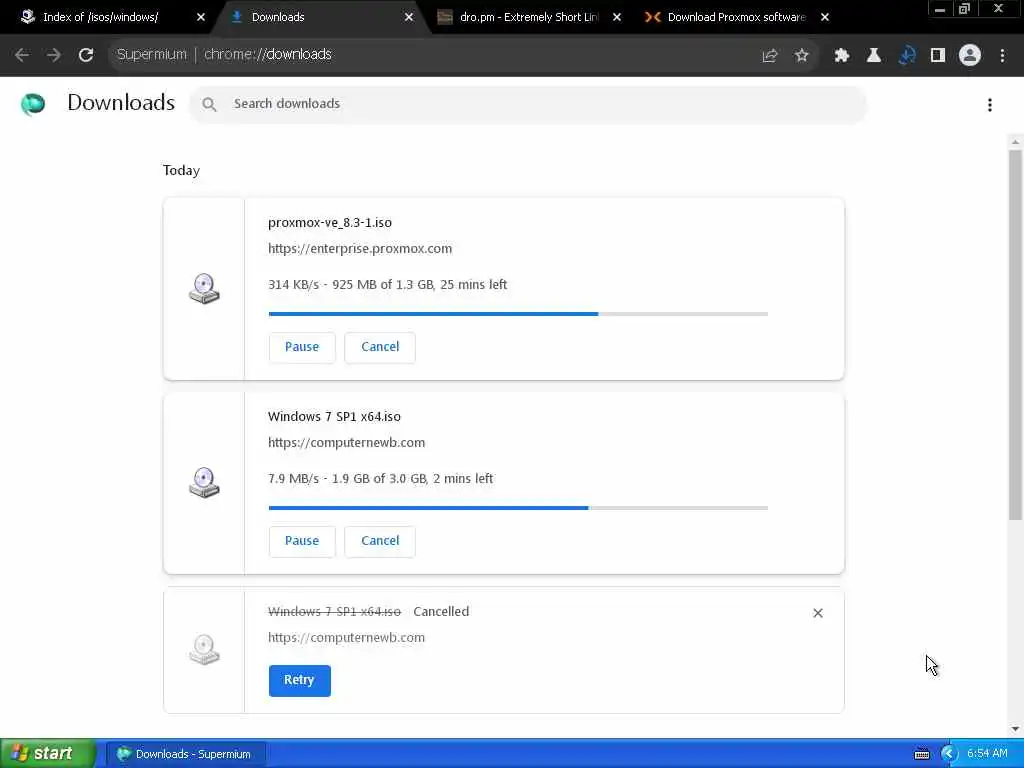Toggle the side panel icon

[x=938, y=56]
